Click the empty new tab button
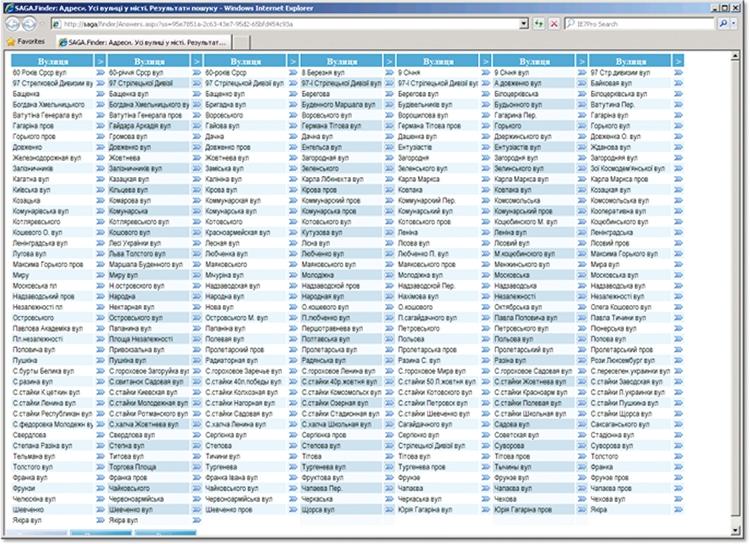750x544 pixels. point(242,42)
